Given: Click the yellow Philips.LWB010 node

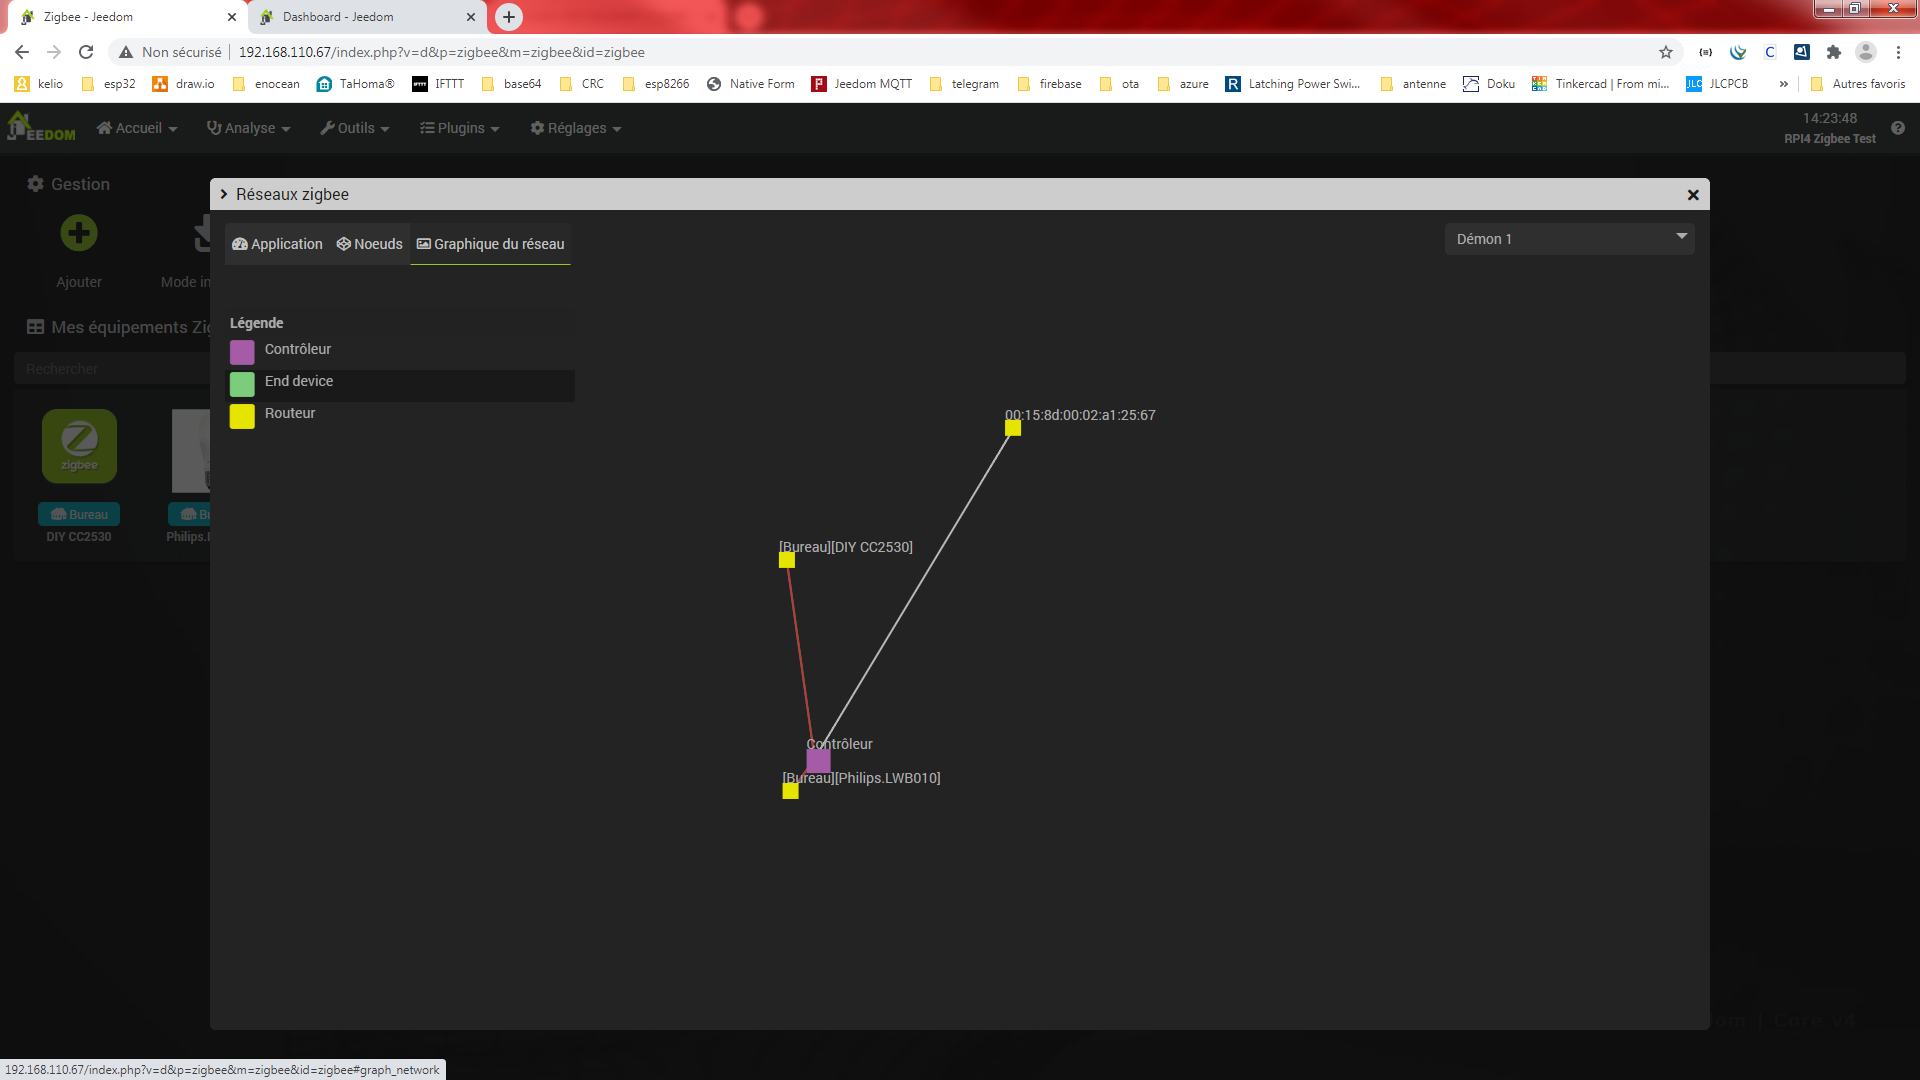Looking at the screenshot, I should click(790, 791).
